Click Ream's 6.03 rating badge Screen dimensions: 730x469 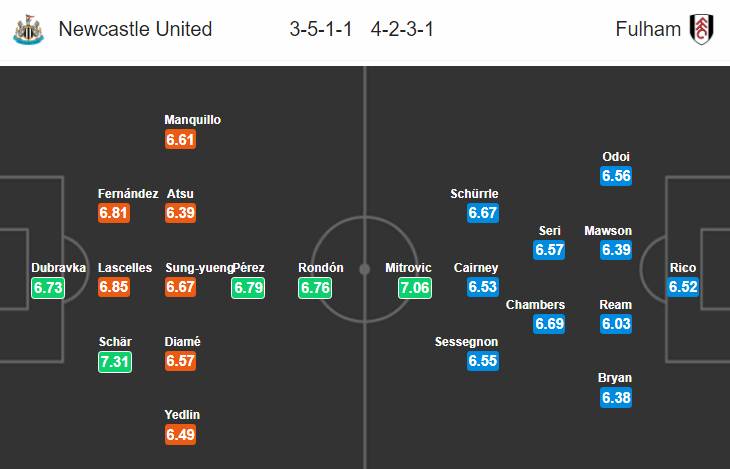[x=616, y=324]
